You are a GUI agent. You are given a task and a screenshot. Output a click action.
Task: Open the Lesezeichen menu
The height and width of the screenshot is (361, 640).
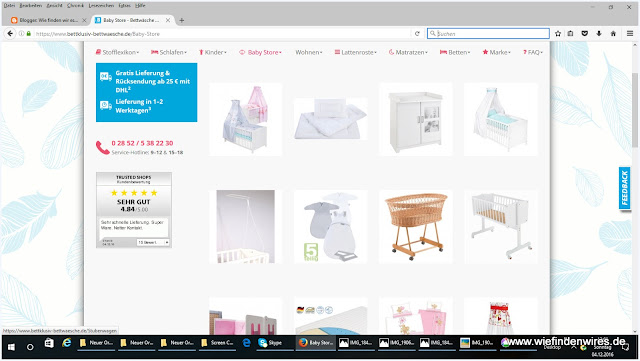click(101, 6)
